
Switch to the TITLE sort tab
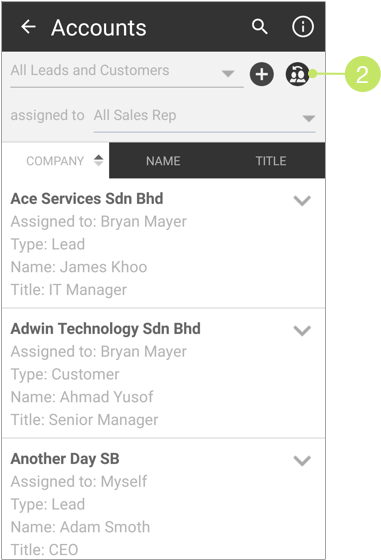[271, 161]
